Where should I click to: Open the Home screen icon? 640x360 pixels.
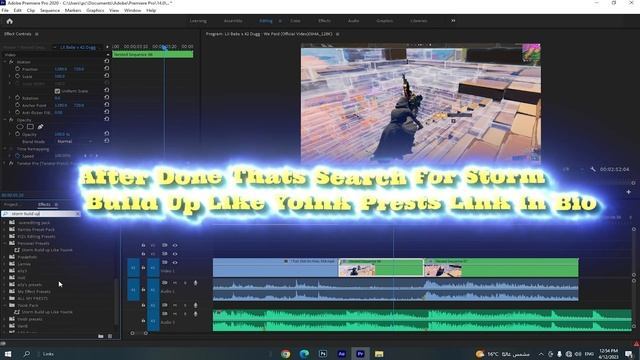(9, 21)
